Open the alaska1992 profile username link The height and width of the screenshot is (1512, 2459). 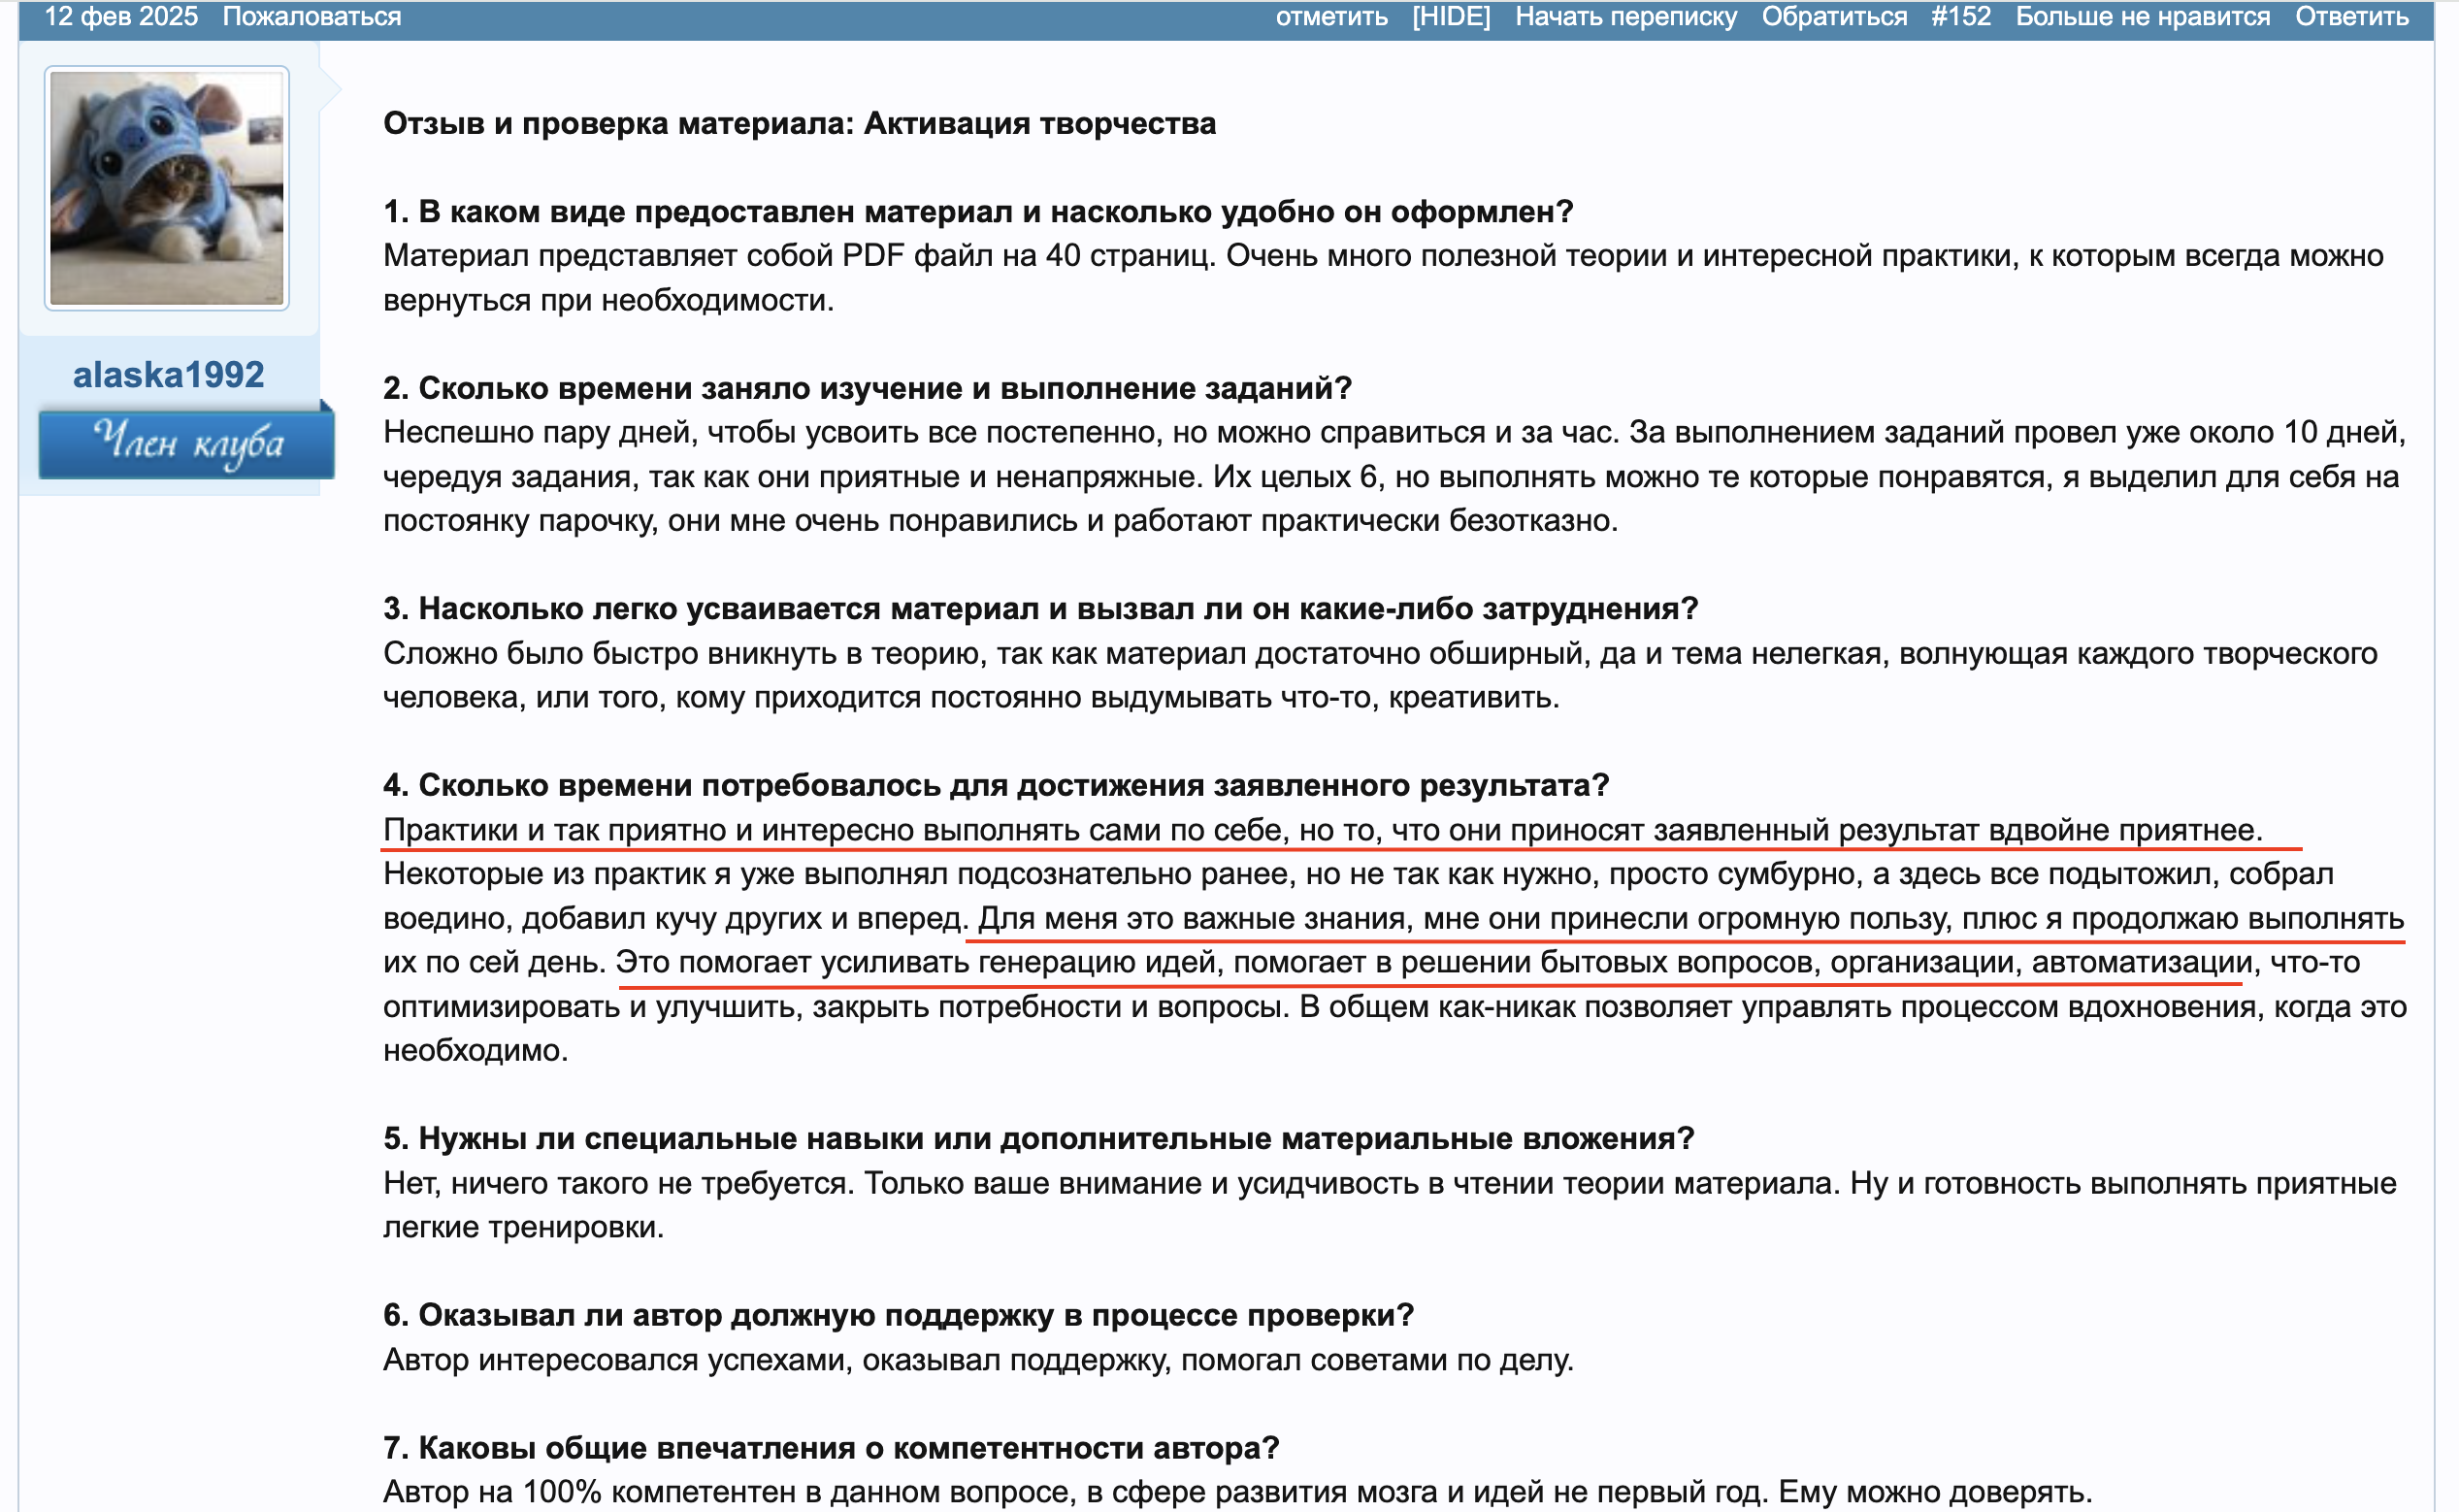click(x=168, y=375)
